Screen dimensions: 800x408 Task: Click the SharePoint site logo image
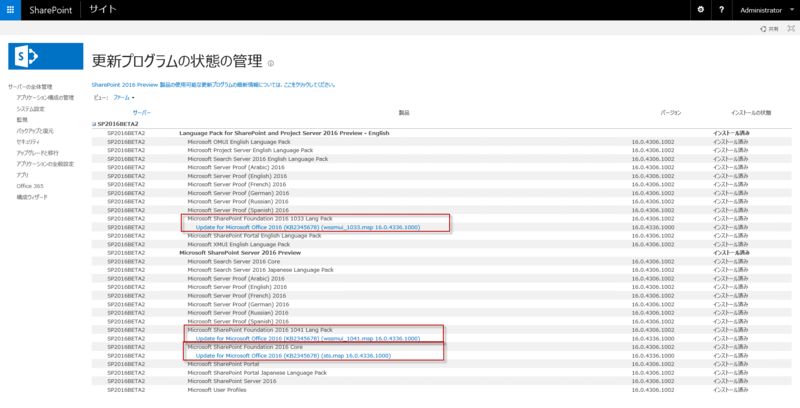coord(45,56)
